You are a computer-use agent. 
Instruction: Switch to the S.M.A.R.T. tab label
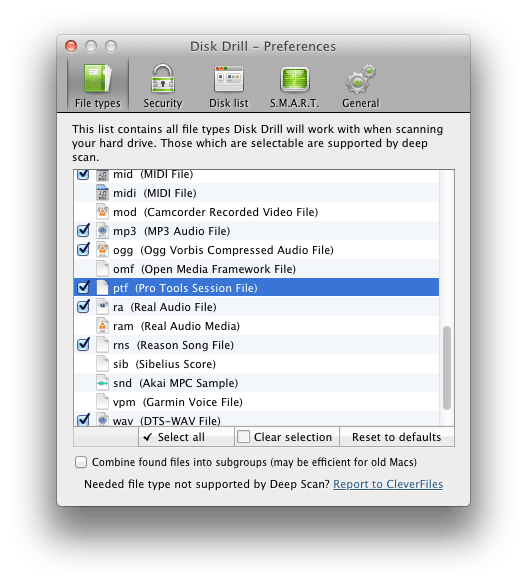(x=295, y=103)
